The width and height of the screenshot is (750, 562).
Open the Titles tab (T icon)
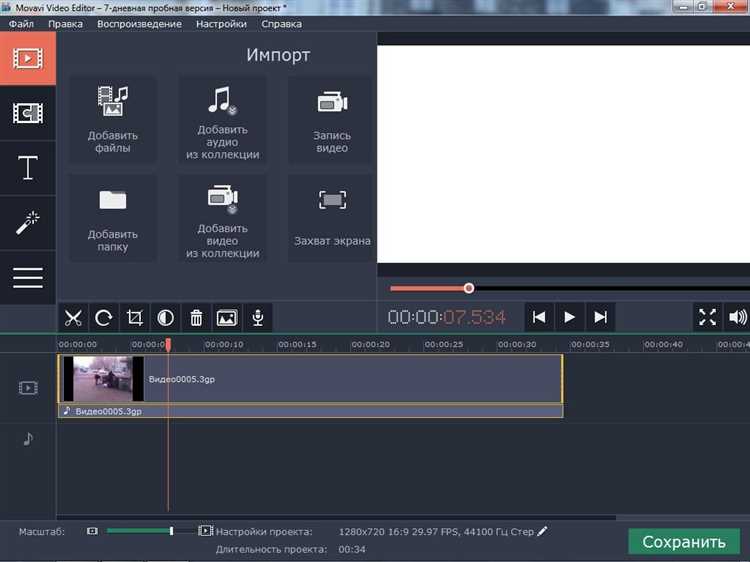[x=28, y=168]
